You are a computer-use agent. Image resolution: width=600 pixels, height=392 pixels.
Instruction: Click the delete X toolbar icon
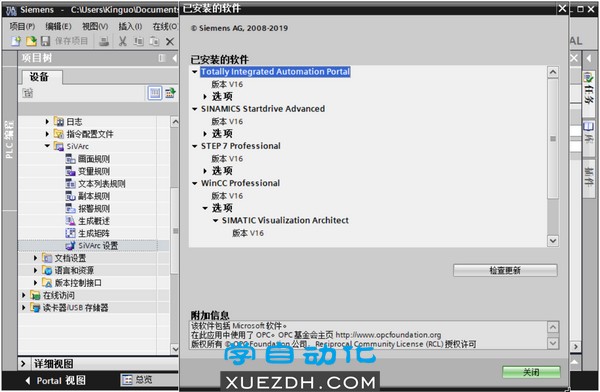click(170, 41)
